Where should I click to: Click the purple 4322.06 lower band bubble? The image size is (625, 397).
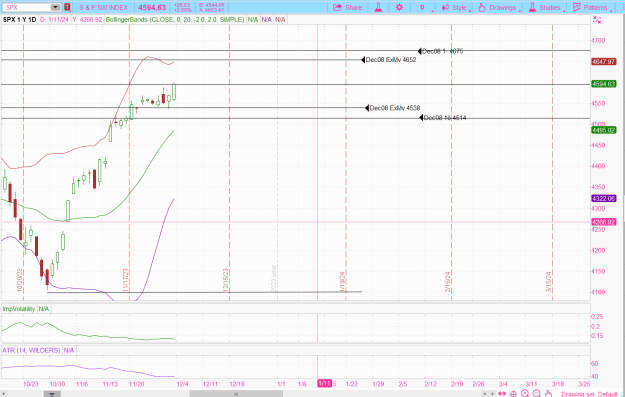tap(603, 198)
